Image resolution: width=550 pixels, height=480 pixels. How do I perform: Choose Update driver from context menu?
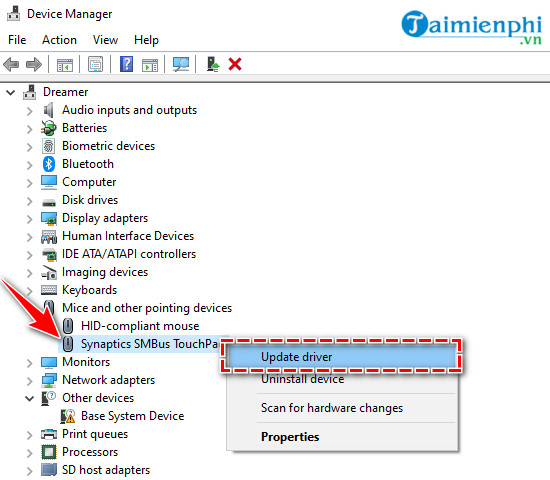(341, 357)
